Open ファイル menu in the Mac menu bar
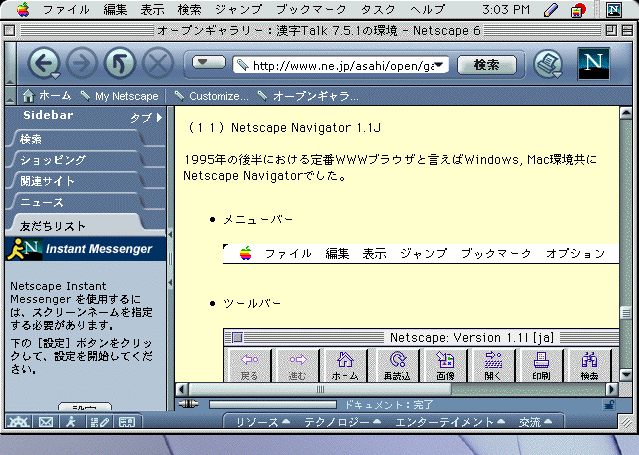The width and height of the screenshot is (639, 455). click(x=66, y=9)
